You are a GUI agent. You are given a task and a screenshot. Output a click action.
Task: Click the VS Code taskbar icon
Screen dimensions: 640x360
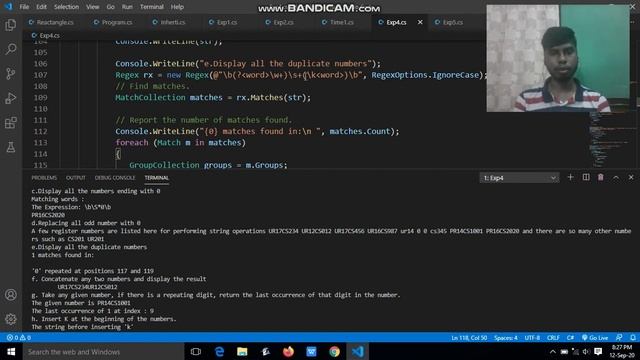(x=358, y=351)
